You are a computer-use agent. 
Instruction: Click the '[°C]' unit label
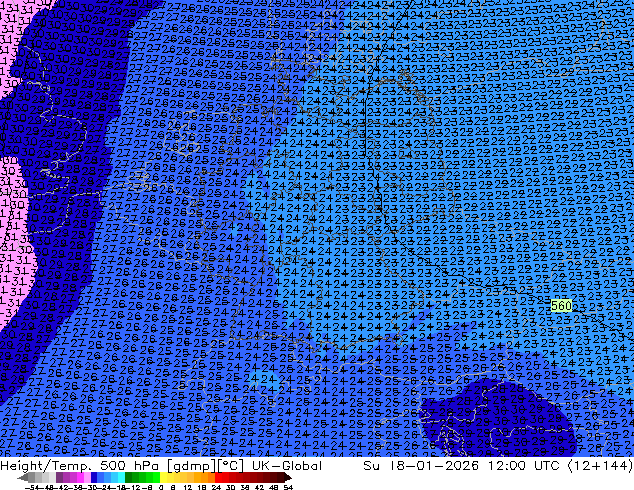(230, 466)
